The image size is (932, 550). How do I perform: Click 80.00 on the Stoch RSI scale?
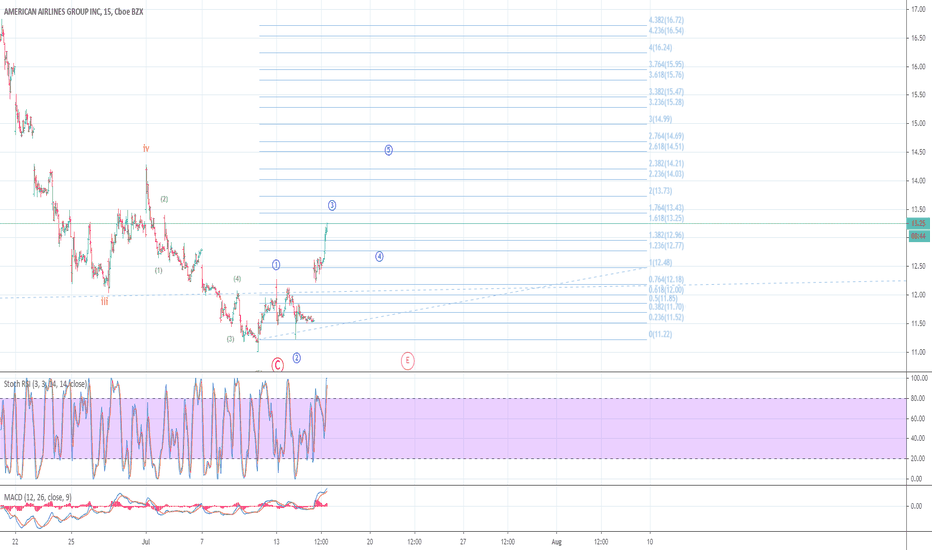point(918,398)
